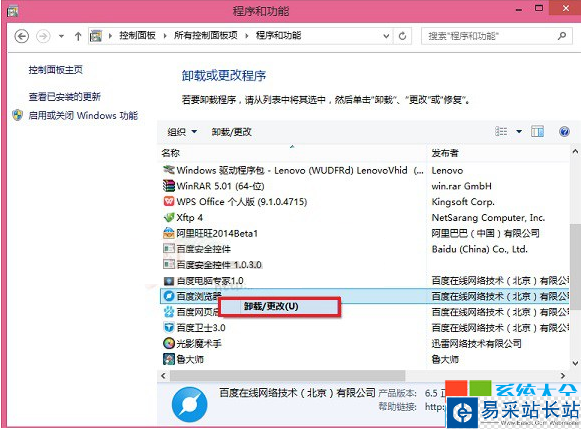
Task: Click publisher cell 迅雷网络技术有限公司
Action: click(476, 343)
